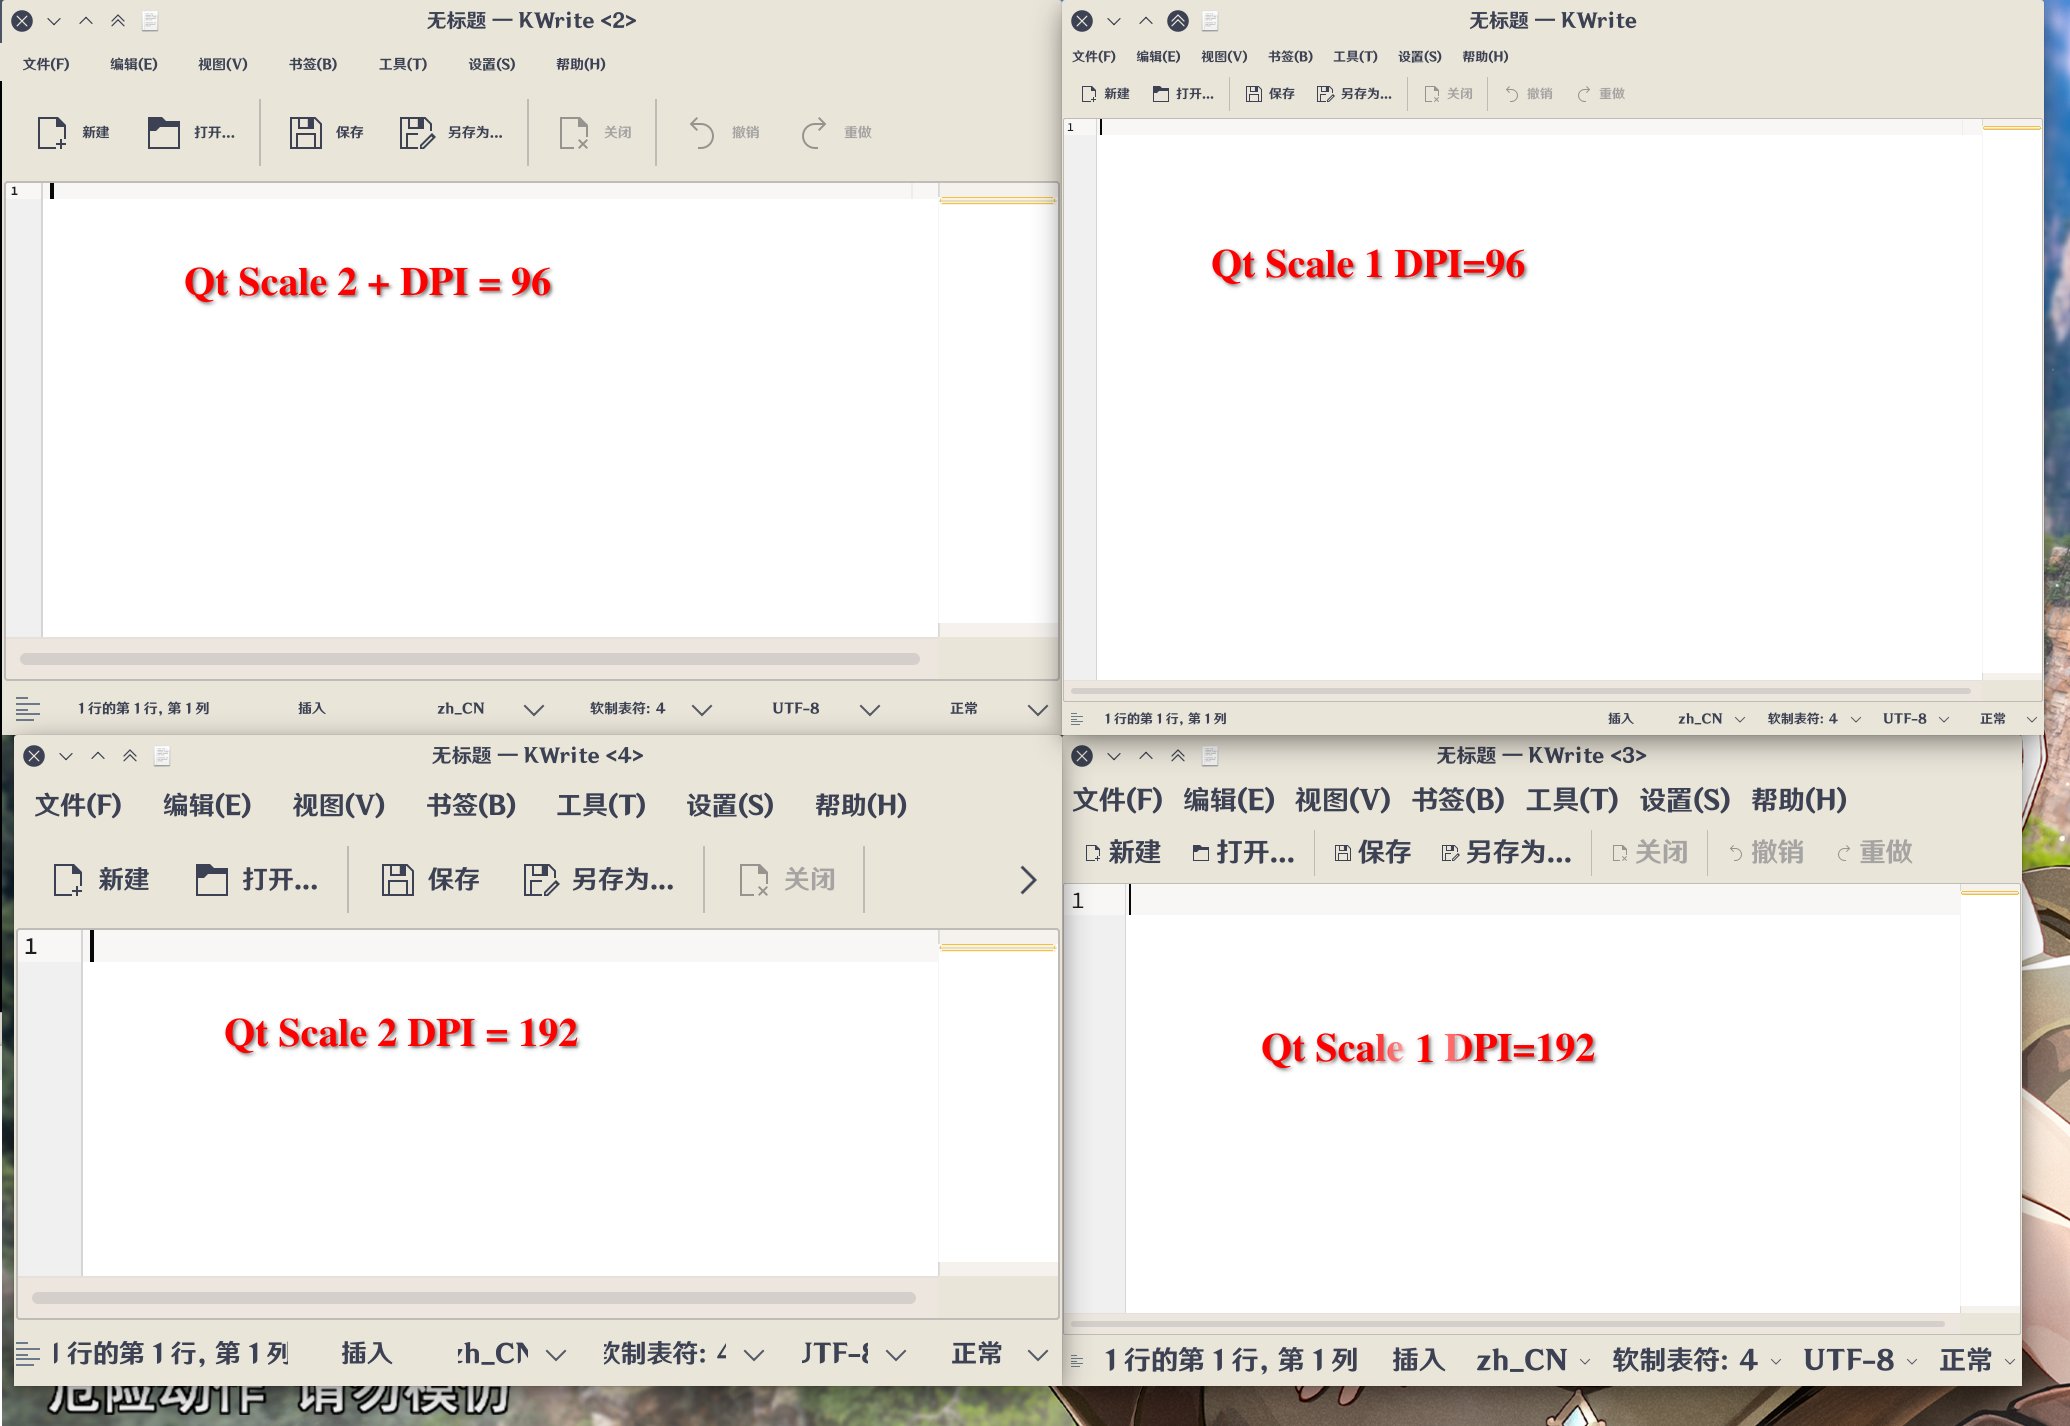Image resolution: width=2070 pixels, height=1426 pixels.
Task: Expand hidden toolbar items chevron in KWrite <4>
Action: [x=1028, y=880]
